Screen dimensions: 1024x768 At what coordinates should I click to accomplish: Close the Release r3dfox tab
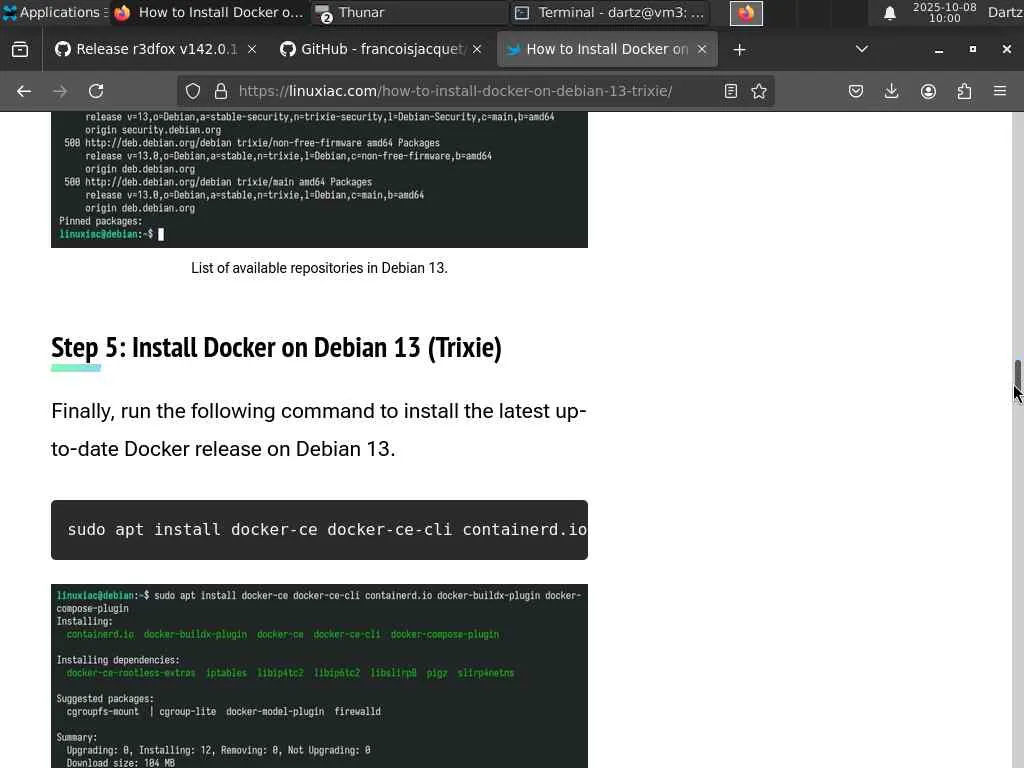click(x=252, y=49)
